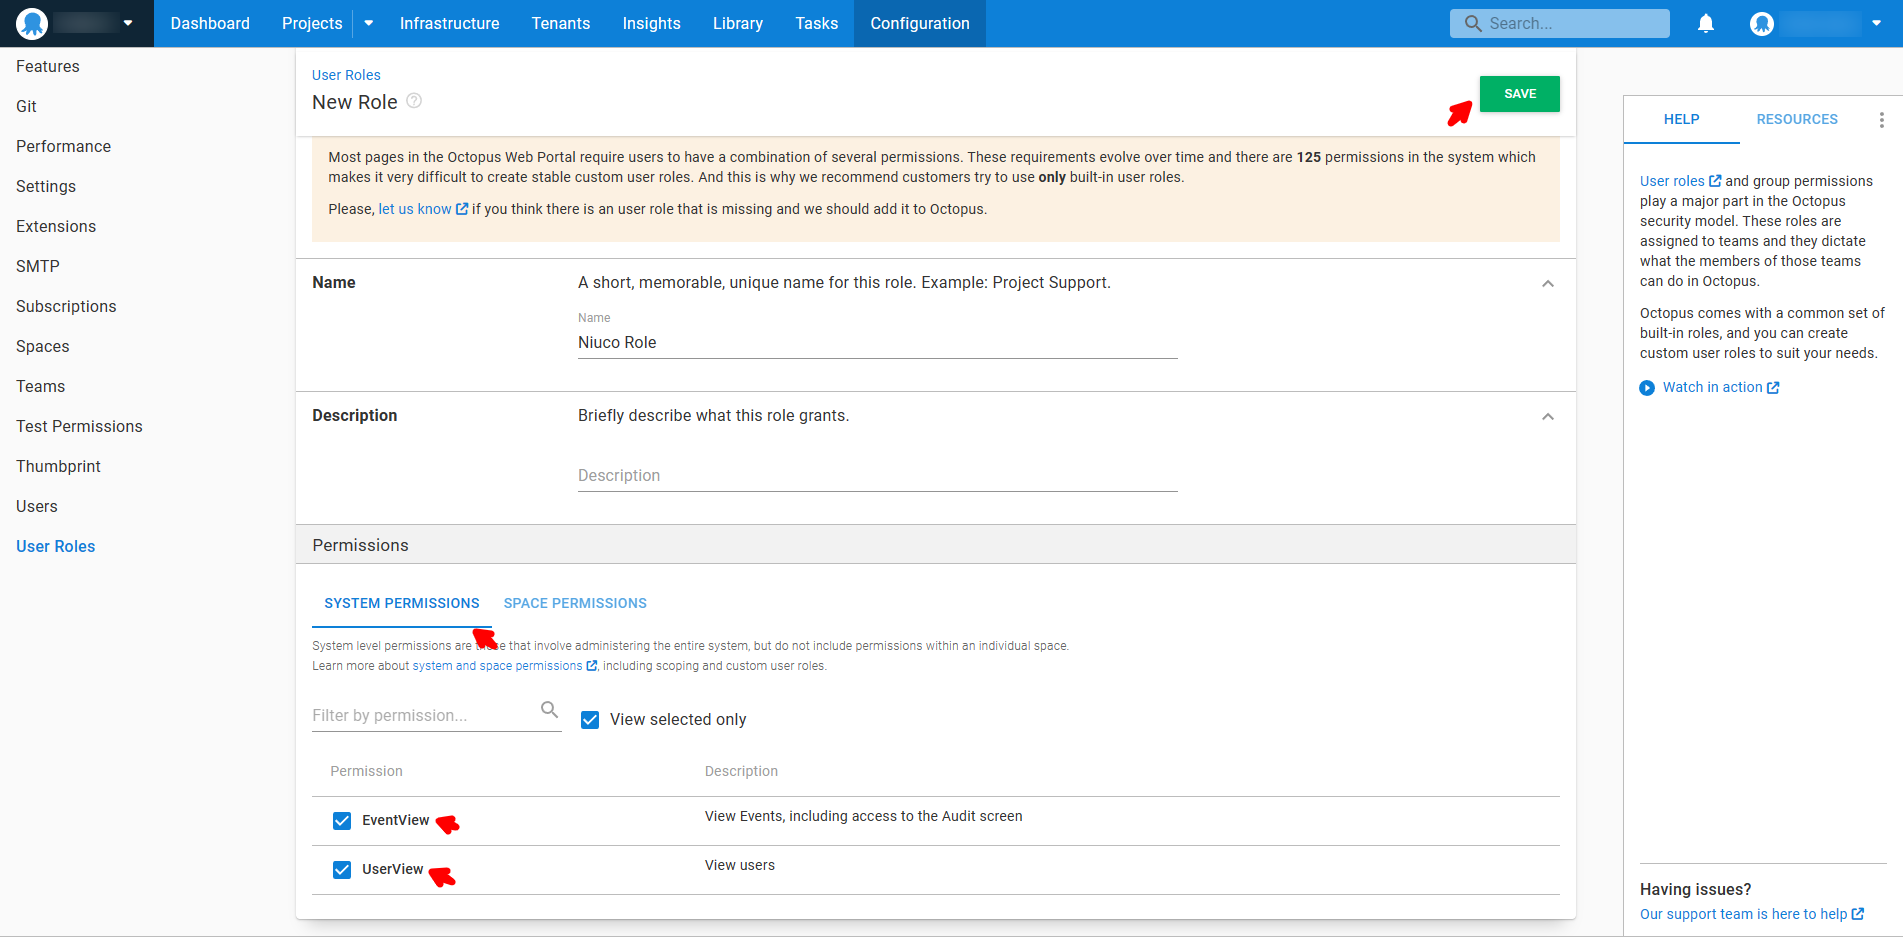Open Git in the sidebar
The width and height of the screenshot is (1903, 937).
26,106
